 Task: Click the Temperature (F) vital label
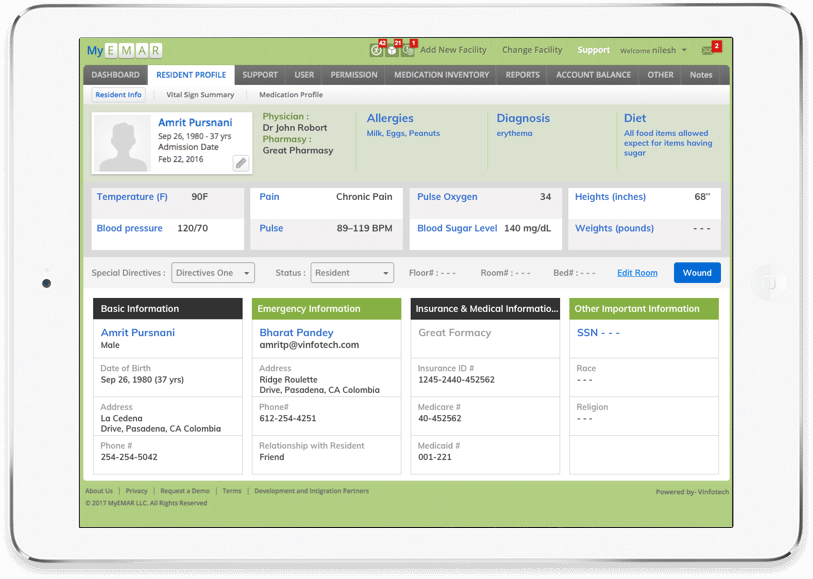point(132,196)
